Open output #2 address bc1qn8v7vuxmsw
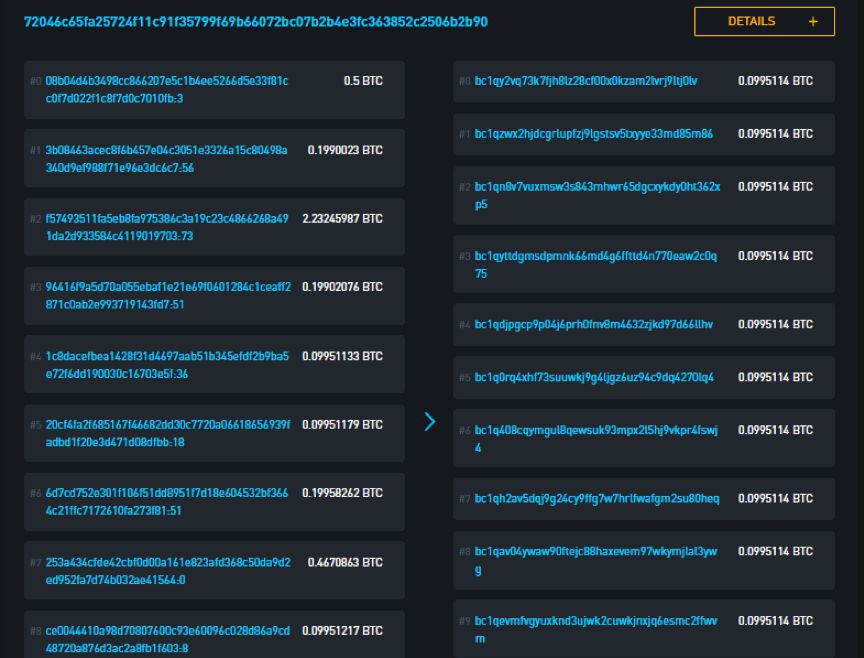This screenshot has width=864, height=658. click(597, 195)
